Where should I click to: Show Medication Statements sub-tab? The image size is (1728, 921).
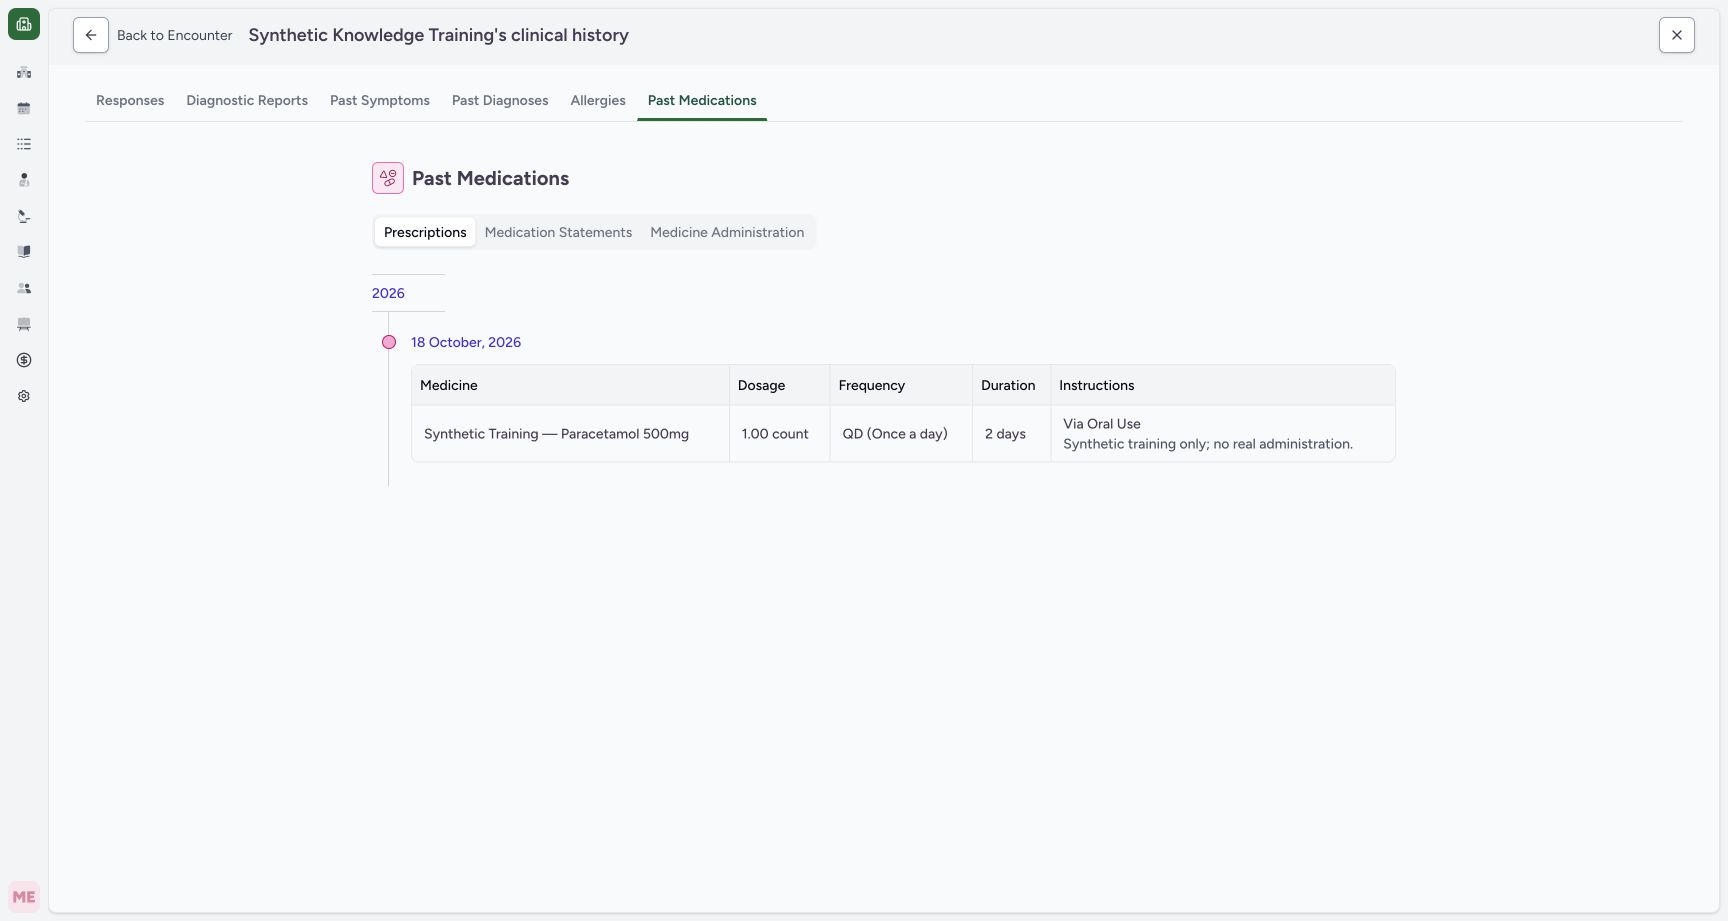pyautogui.click(x=558, y=232)
